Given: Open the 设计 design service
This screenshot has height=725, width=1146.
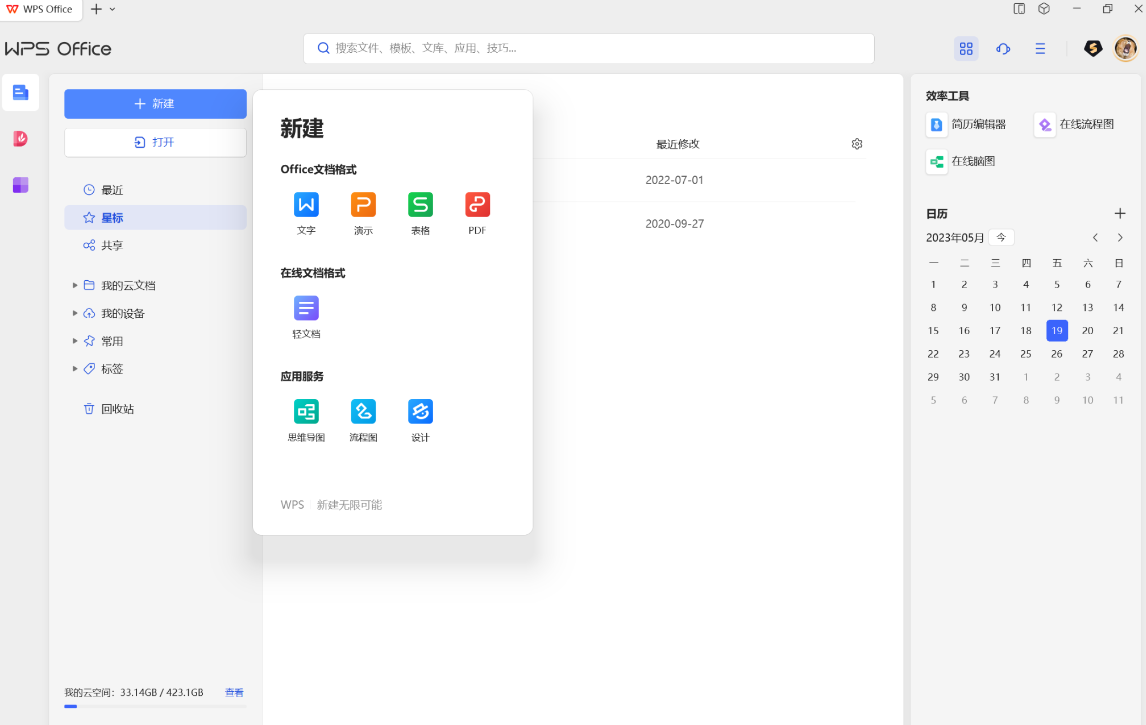Looking at the screenshot, I should pos(420,420).
